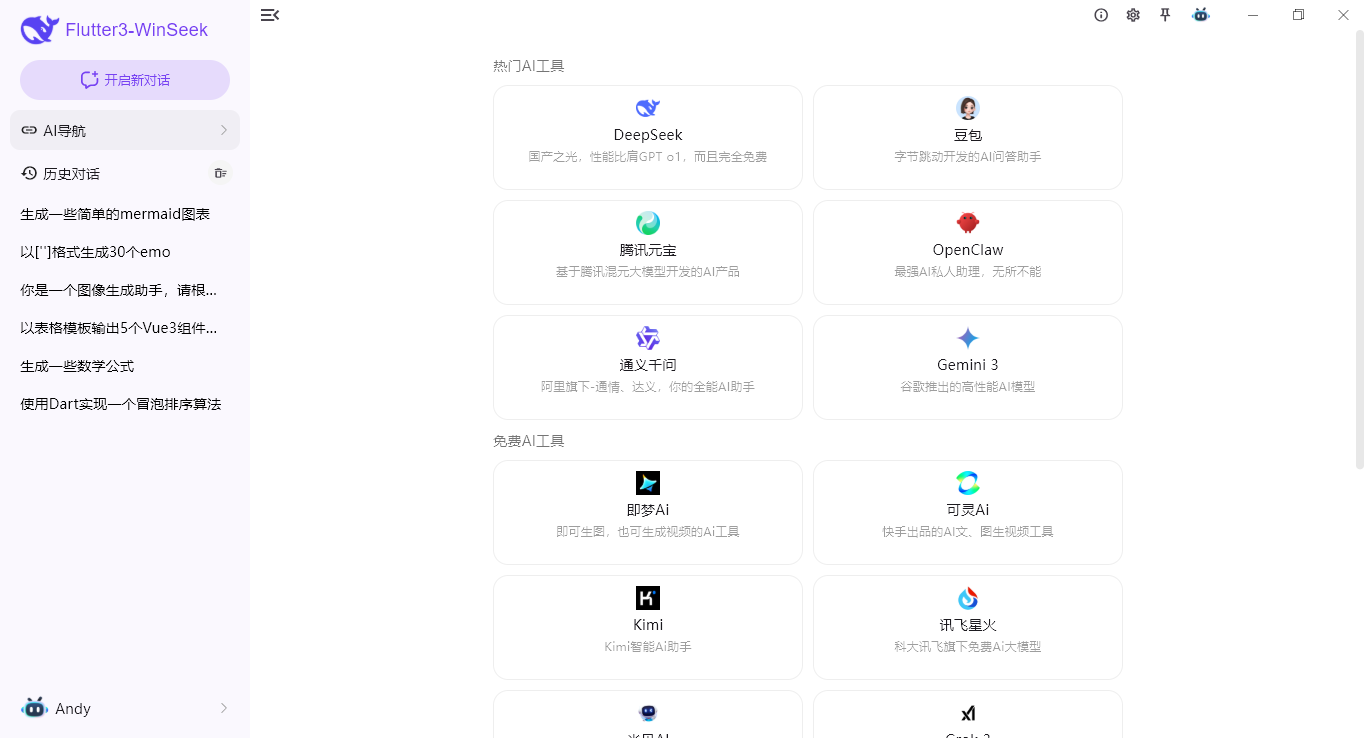This screenshot has width=1366, height=738.
Task: Collapse the sidebar with the top-left menu icon
Action: click(269, 15)
